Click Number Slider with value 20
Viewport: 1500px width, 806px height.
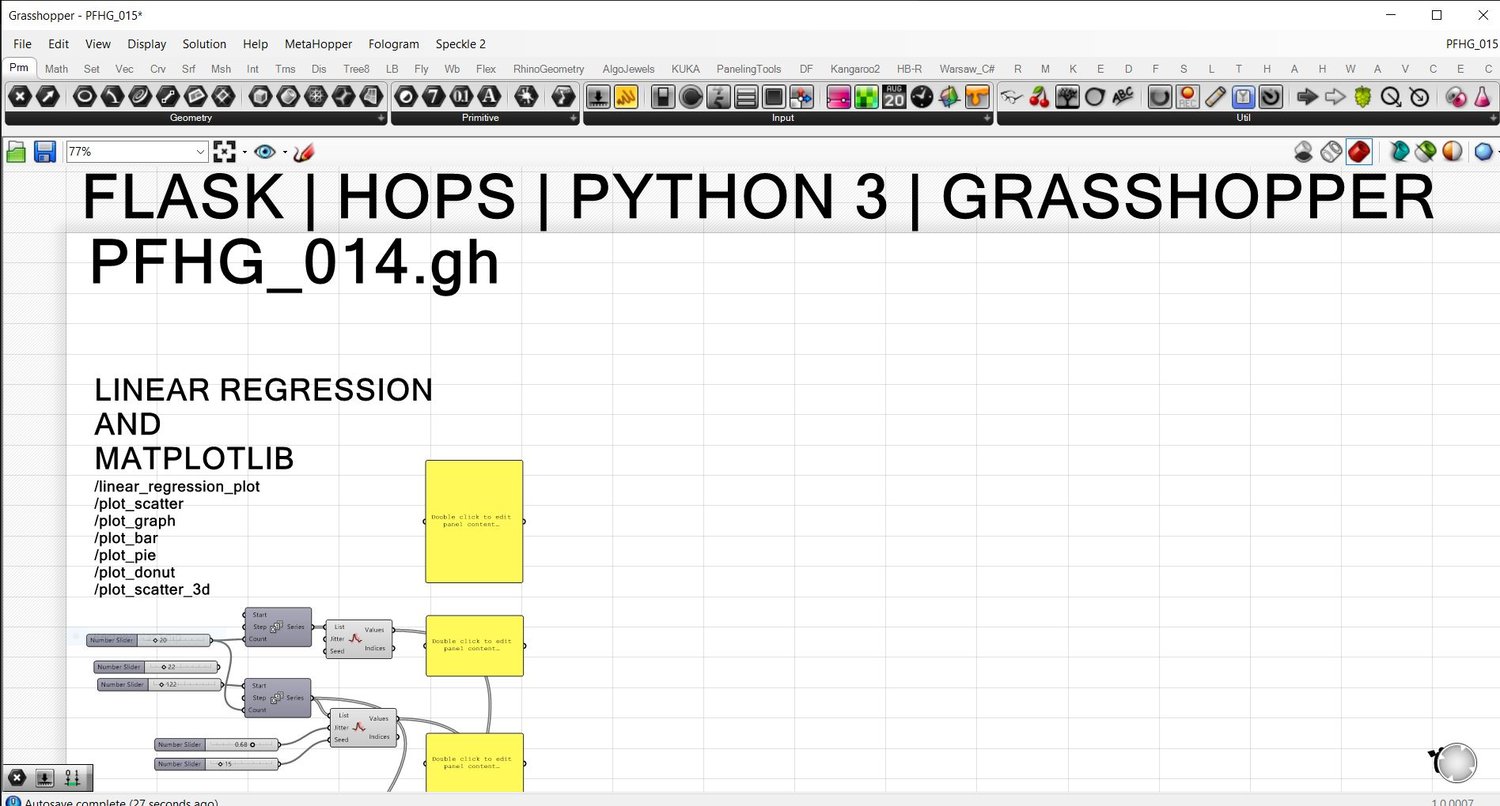coord(149,640)
